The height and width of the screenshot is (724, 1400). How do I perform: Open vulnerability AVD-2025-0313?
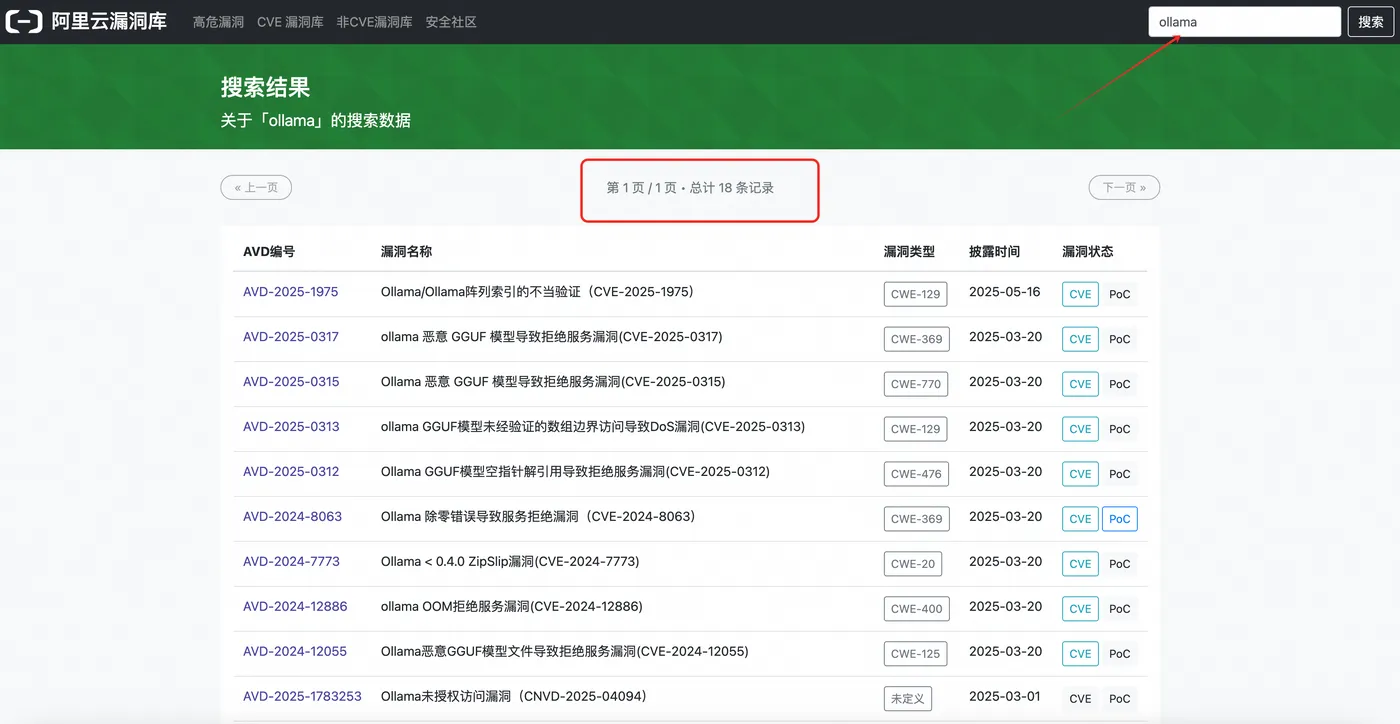point(291,427)
